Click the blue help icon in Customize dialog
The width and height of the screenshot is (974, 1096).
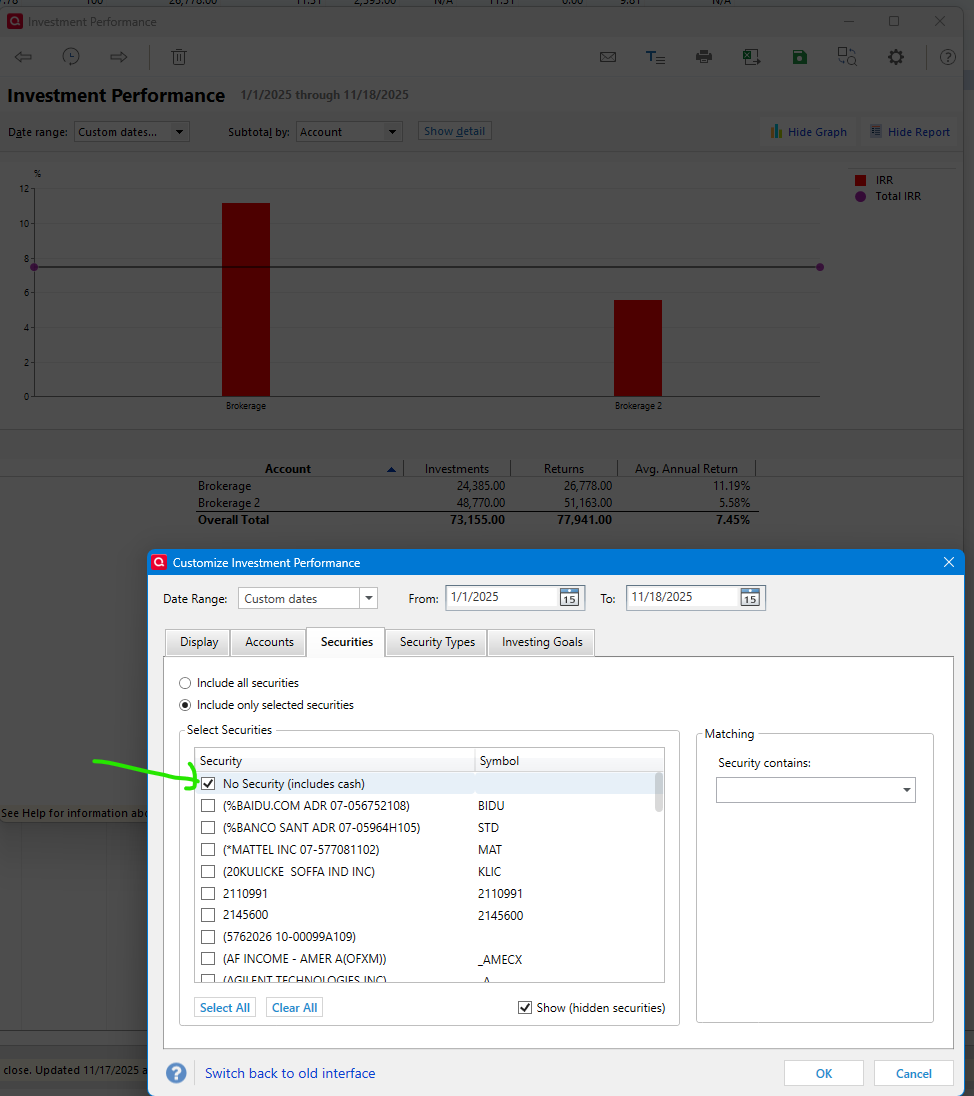point(176,1073)
